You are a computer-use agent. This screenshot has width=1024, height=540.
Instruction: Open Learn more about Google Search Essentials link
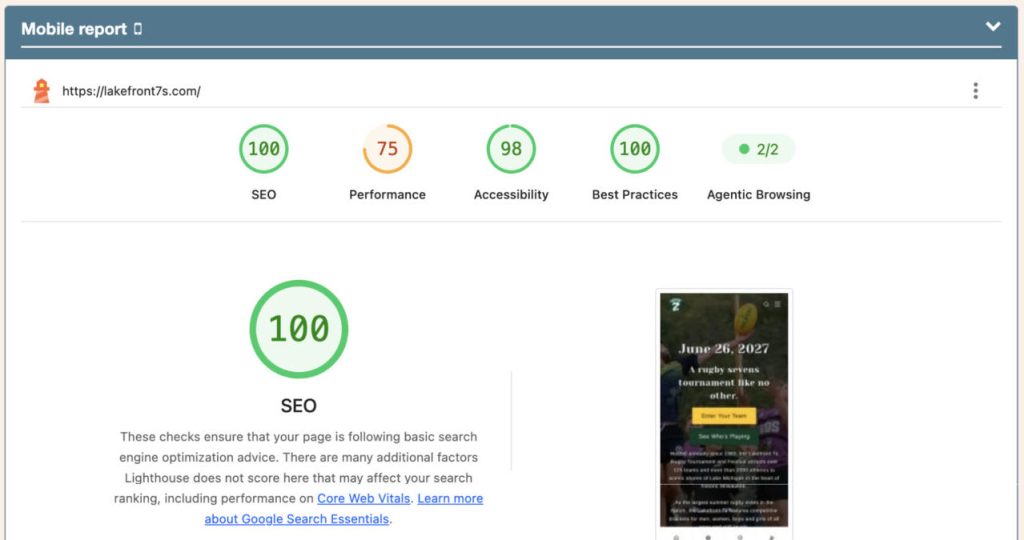344,509
